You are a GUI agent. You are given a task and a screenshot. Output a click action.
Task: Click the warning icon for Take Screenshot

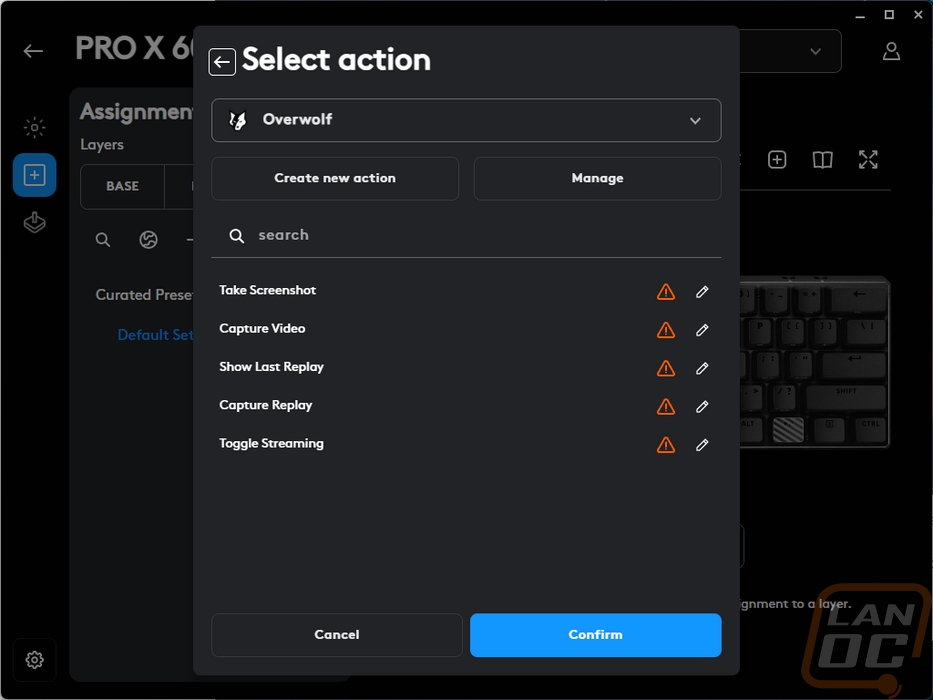(666, 292)
